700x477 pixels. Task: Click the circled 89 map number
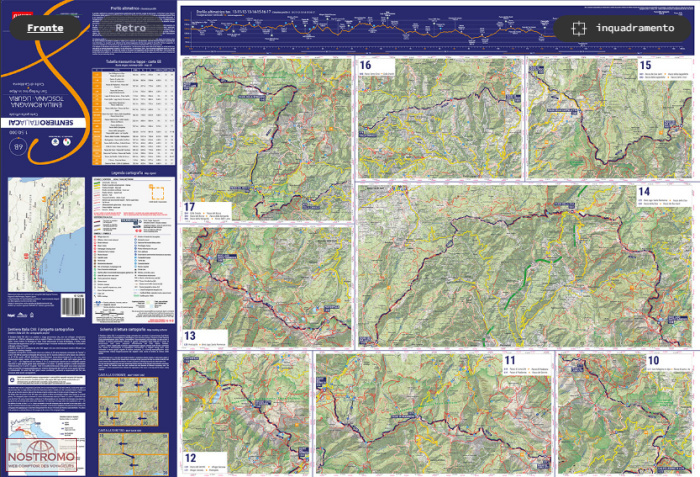tap(18, 146)
